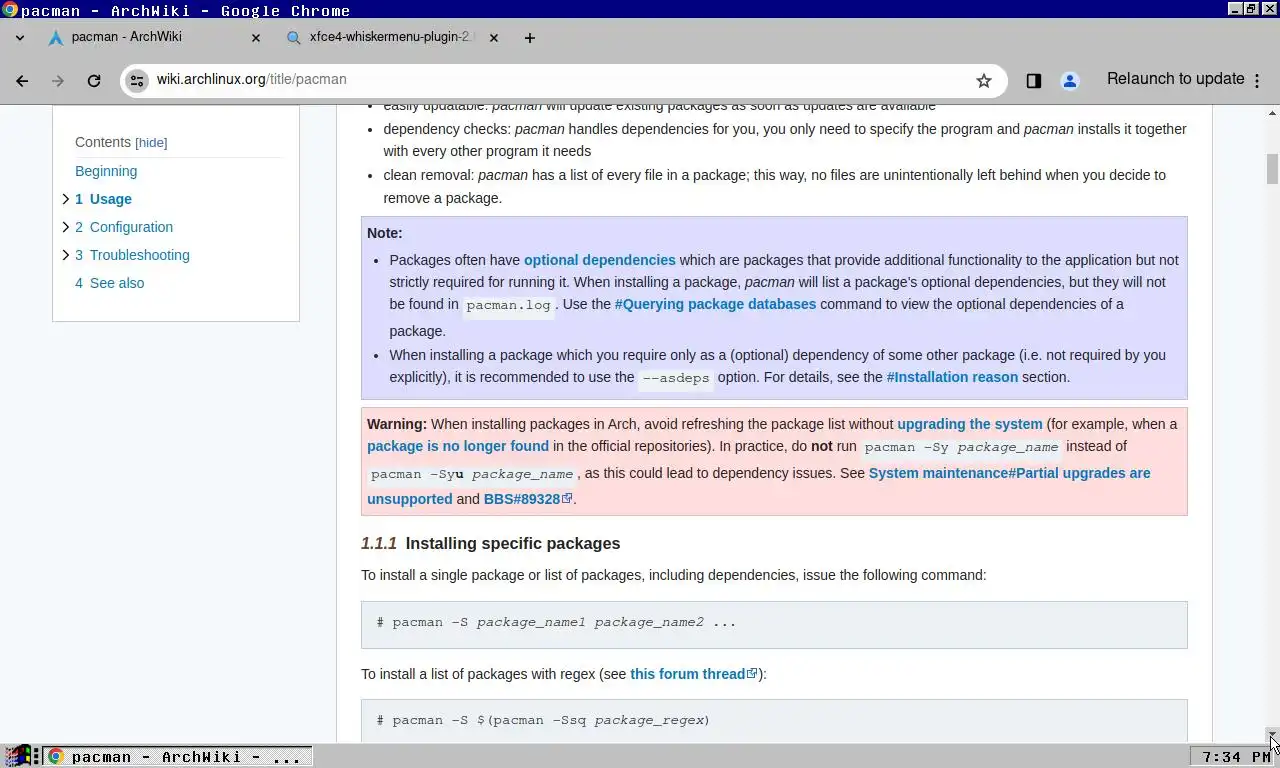Click the page vertical scrollbar thumb

(1272, 169)
